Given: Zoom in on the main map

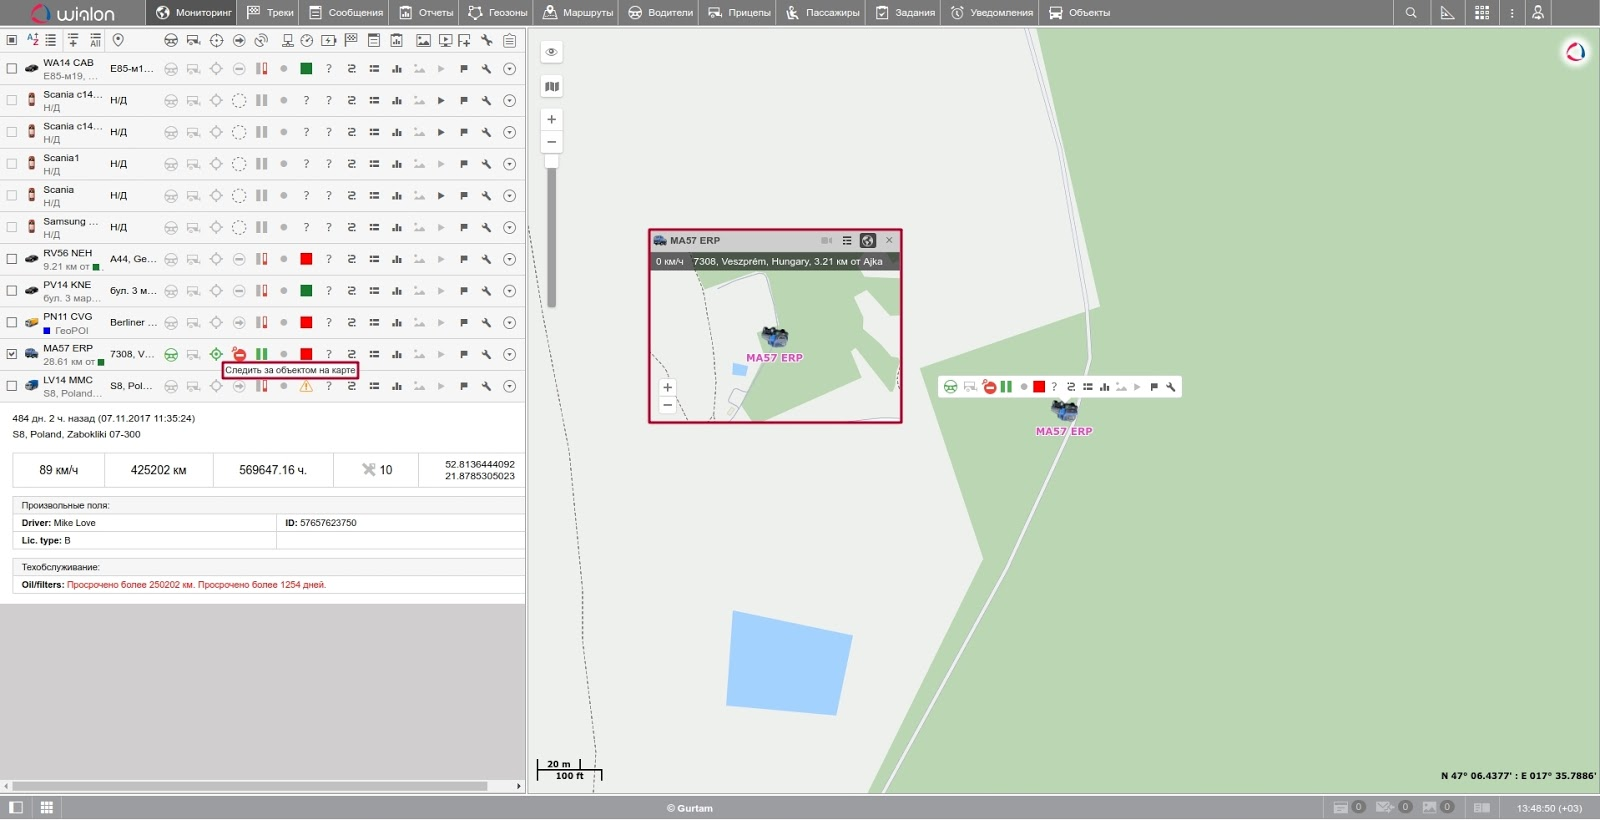Looking at the screenshot, I should [x=551, y=119].
